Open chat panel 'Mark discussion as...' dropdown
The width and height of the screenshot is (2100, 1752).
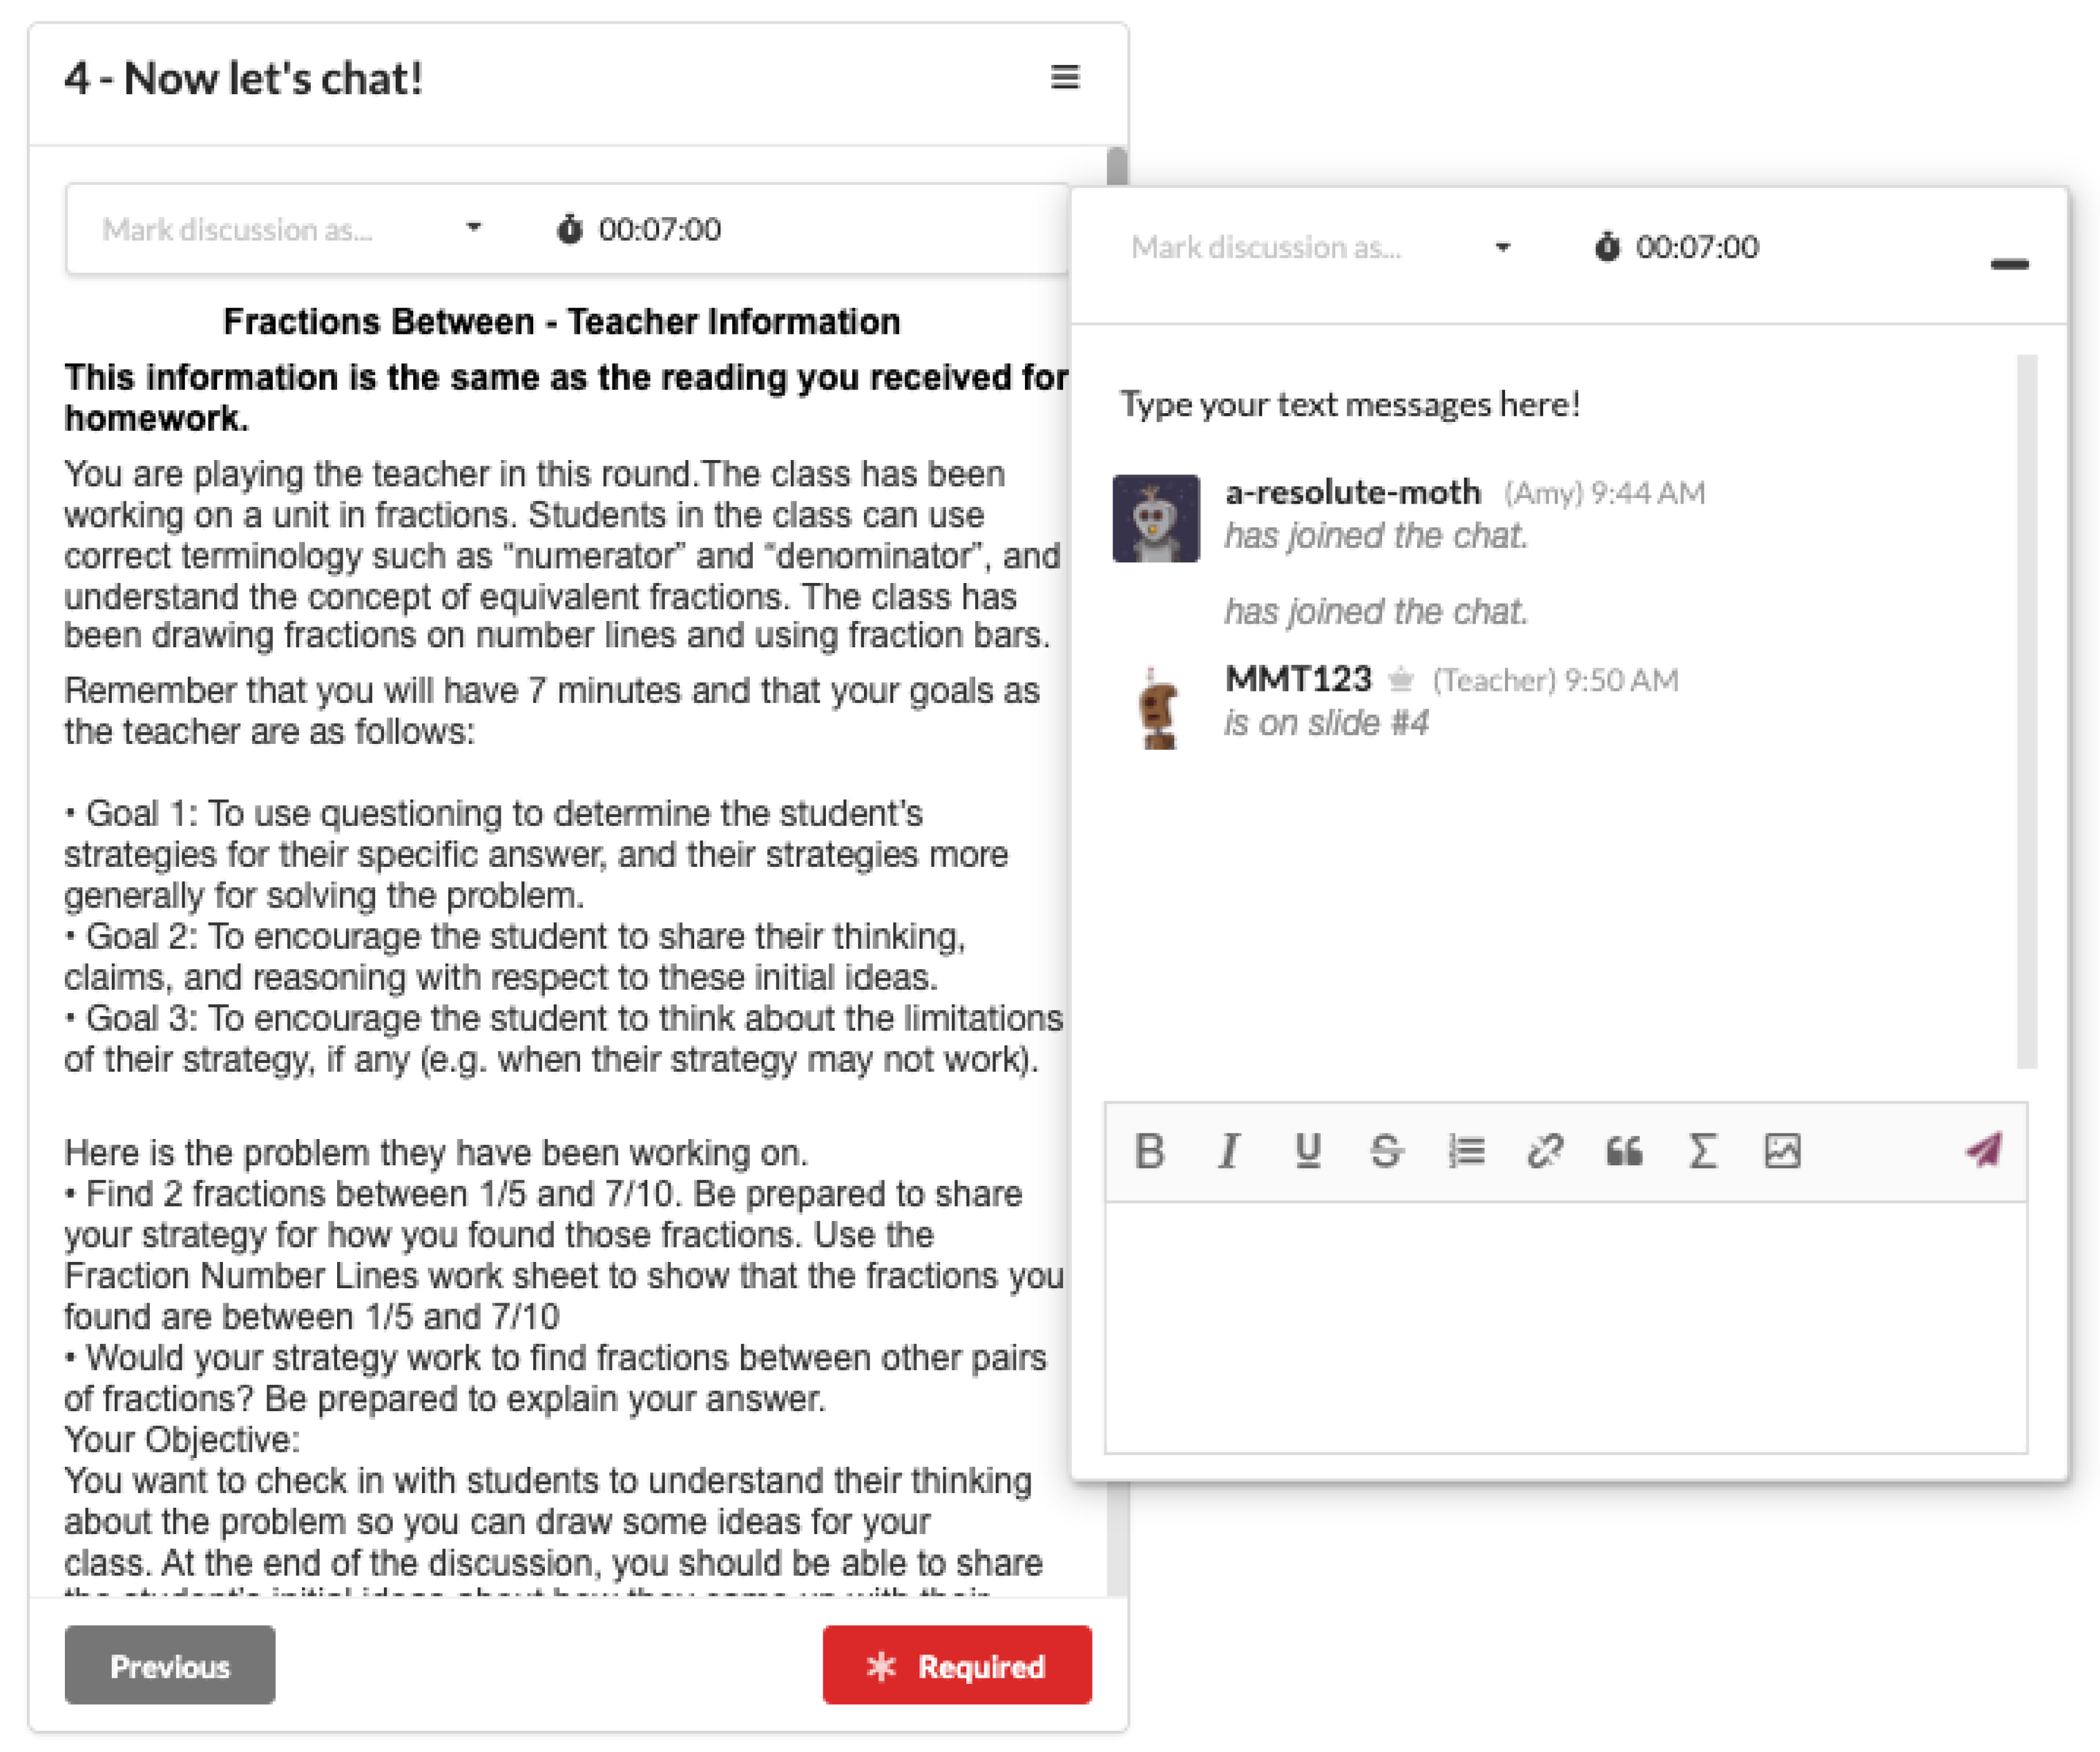coord(1320,247)
